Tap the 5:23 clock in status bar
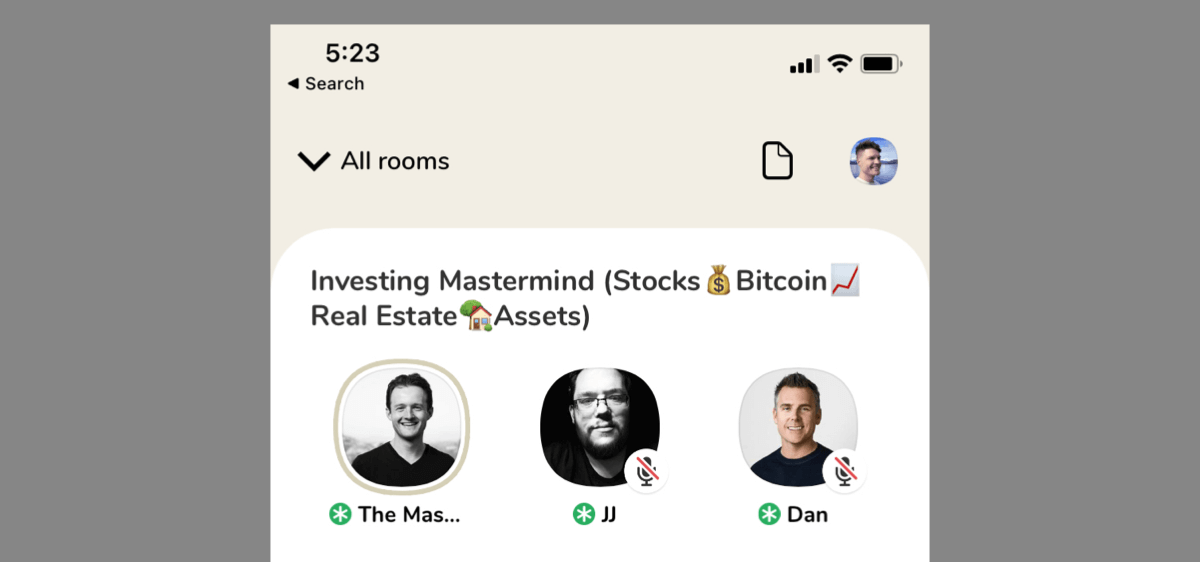Viewport: 1200px width, 562px height. tap(352, 53)
